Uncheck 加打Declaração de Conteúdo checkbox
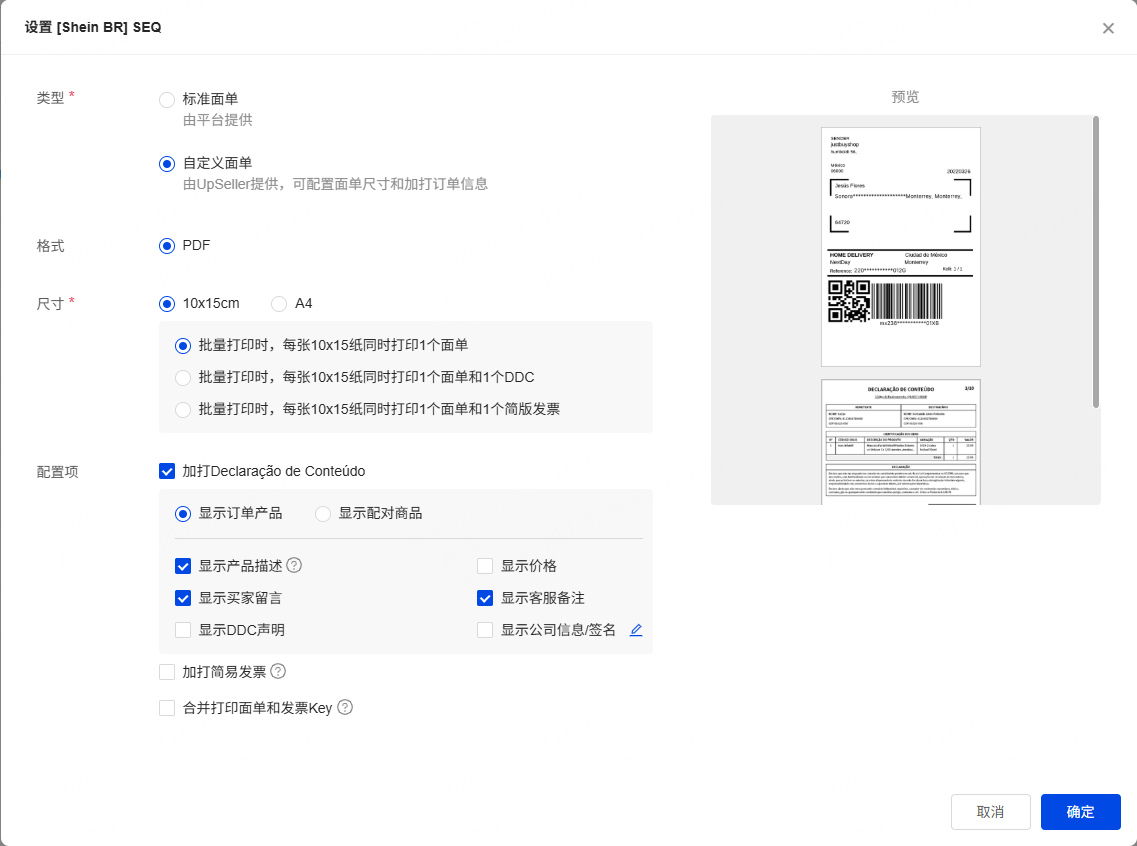The height and width of the screenshot is (846, 1137). [x=167, y=471]
